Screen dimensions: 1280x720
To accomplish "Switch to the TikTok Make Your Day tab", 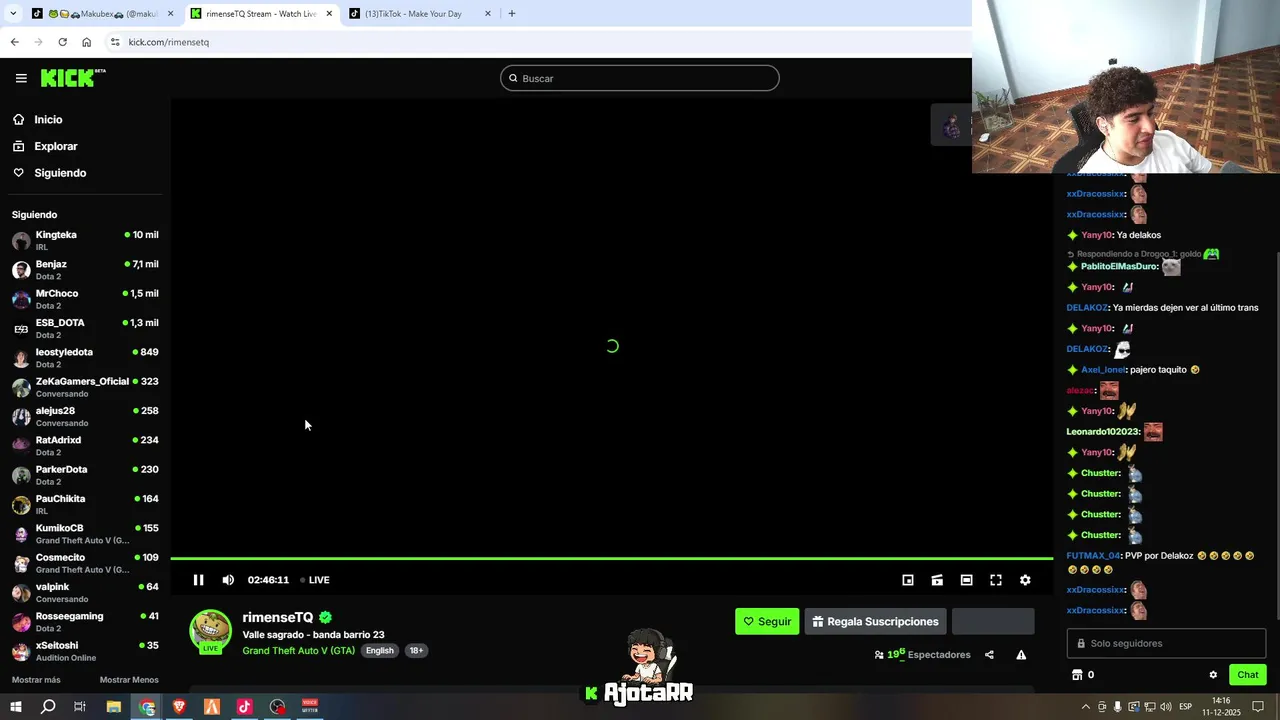I will [420, 14].
